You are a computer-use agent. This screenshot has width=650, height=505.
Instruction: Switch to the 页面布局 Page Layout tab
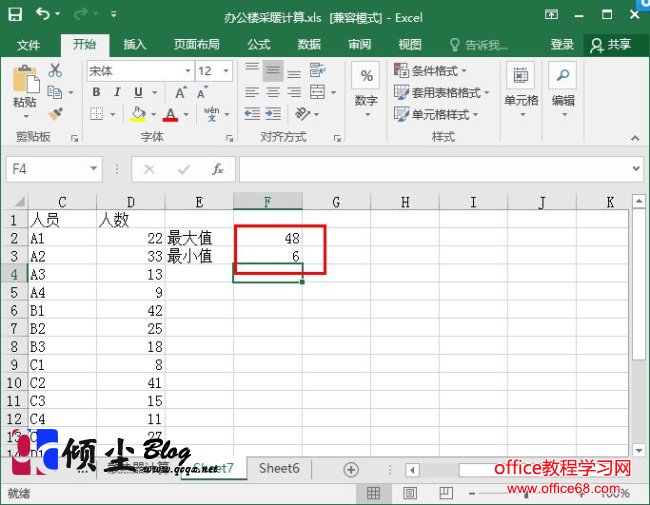[196, 45]
